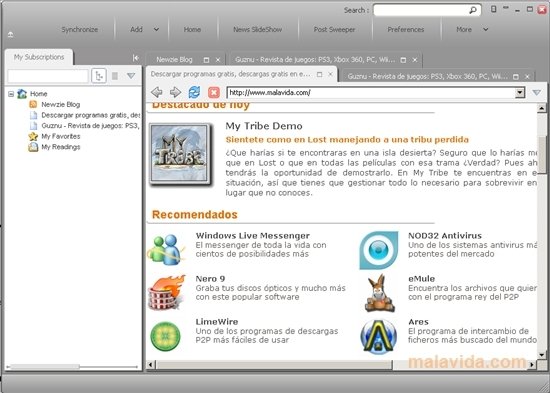The width and height of the screenshot is (550, 393).
Task: Refresh the page with the blue reload icon
Action: (194, 92)
